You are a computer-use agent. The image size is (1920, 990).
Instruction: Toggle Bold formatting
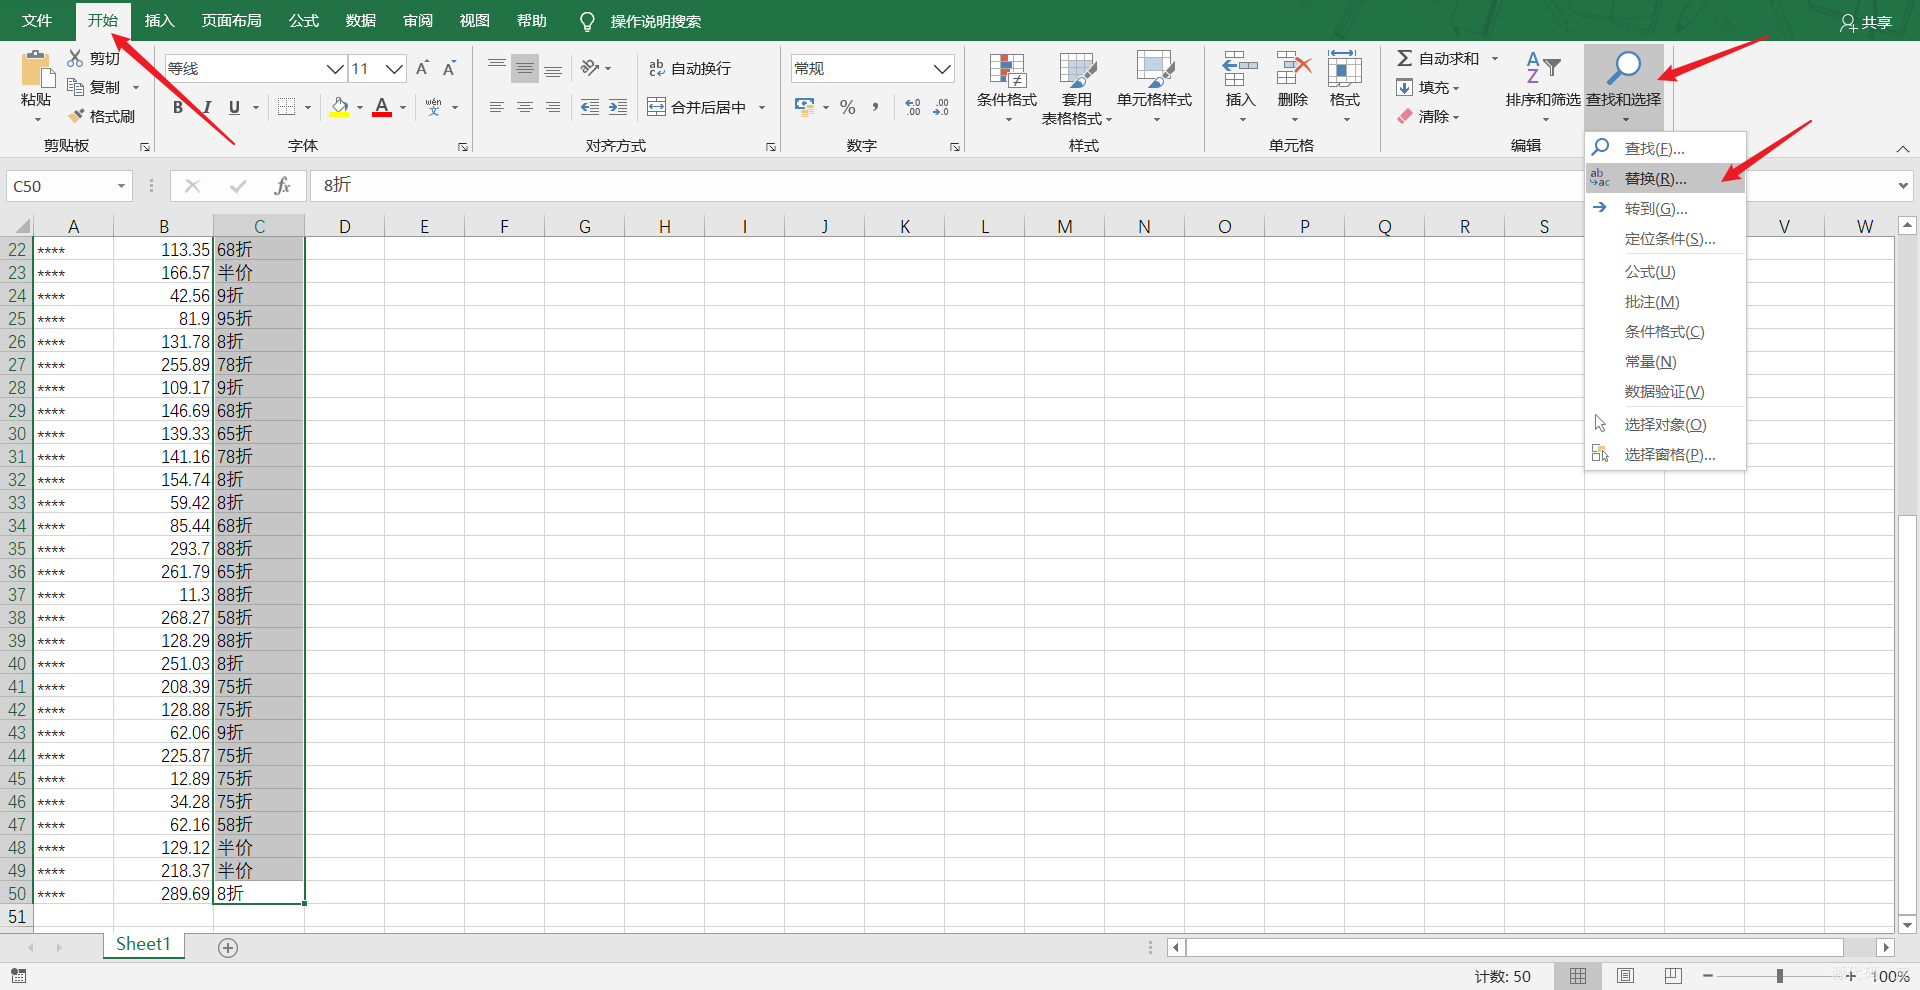coord(178,107)
